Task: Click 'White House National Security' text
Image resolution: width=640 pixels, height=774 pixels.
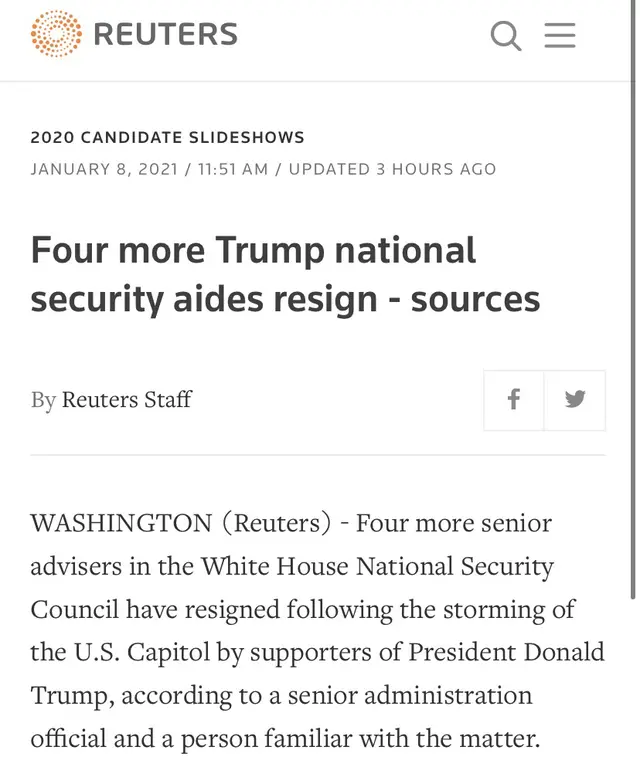Action: click(377, 567)
